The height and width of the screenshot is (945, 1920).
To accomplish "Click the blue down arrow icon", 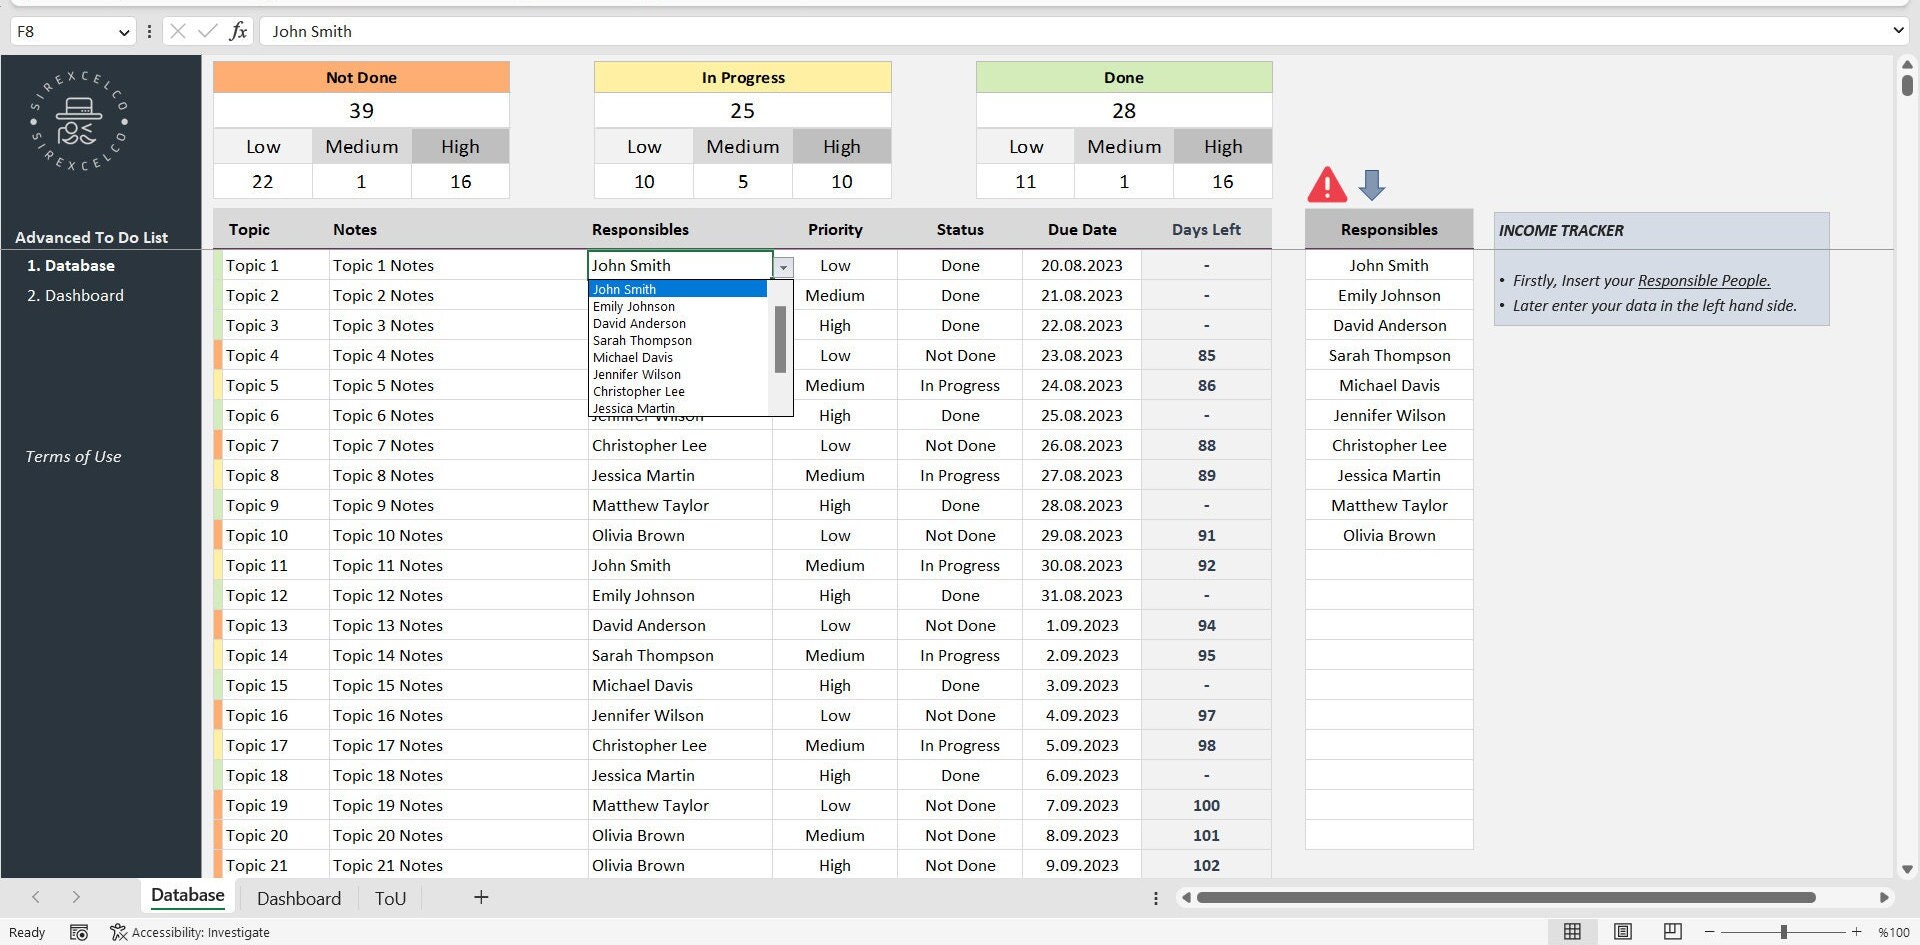I will (1371, 184).
